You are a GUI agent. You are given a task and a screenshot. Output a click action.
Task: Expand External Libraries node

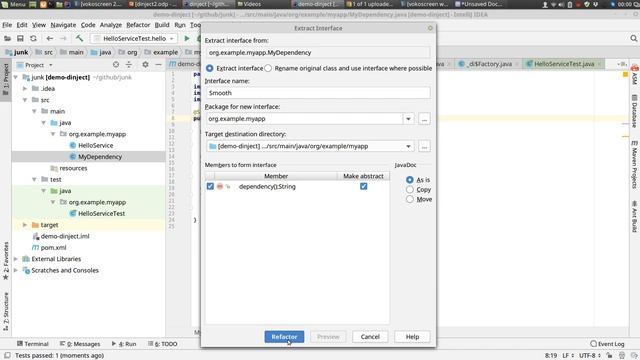pyautogui.click(x=16, y=259)
